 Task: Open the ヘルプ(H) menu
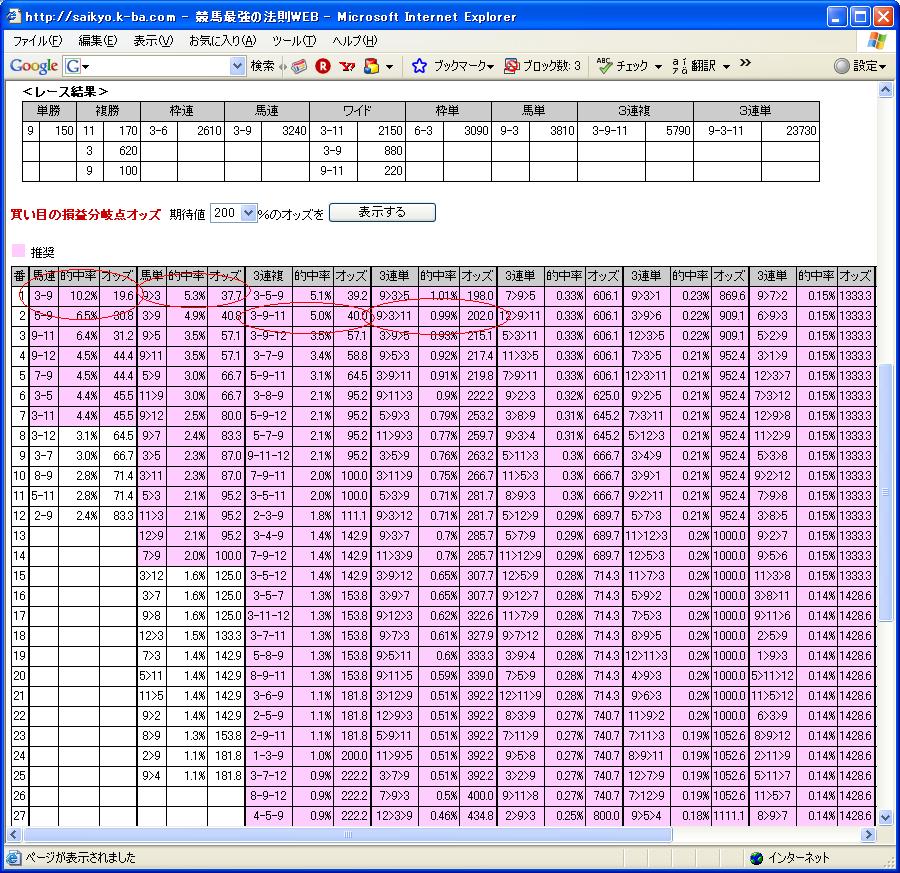(x=355, y=41)
